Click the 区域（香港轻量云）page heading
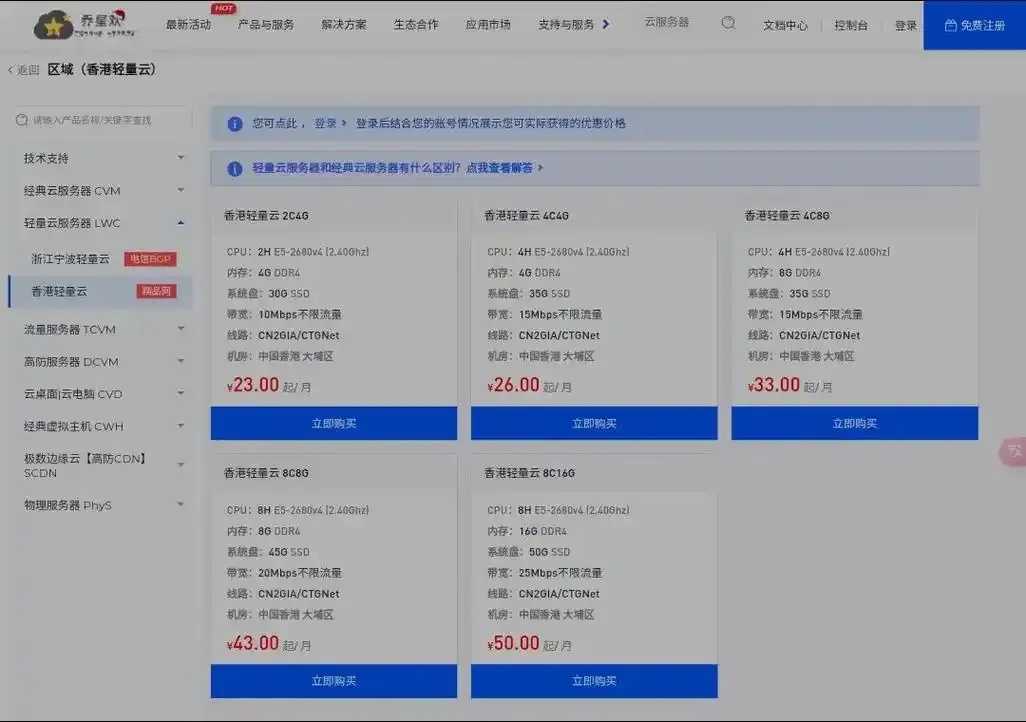 102,69
